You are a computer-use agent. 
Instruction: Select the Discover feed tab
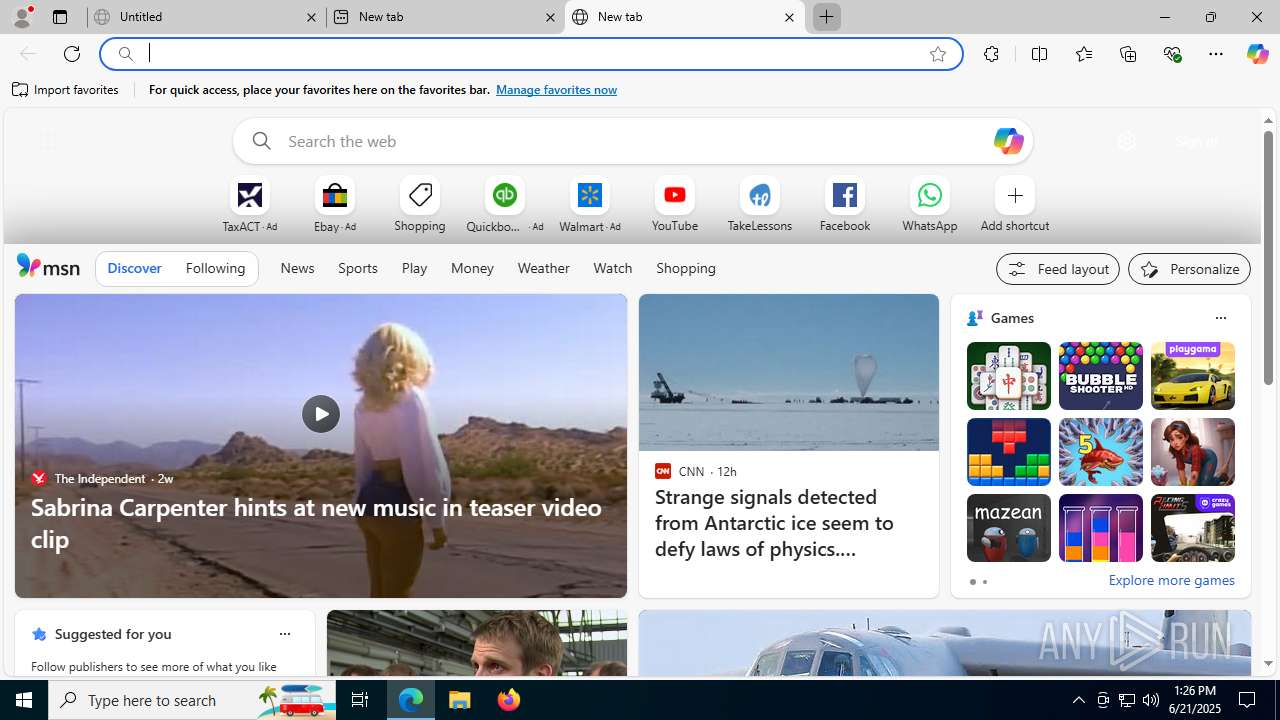134,268
